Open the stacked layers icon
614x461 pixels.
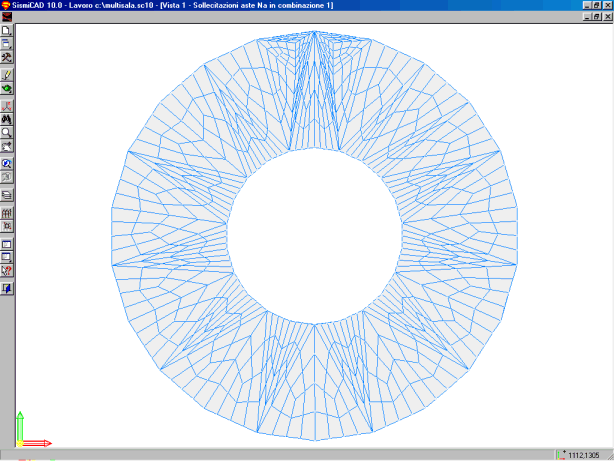click(7, 195)
